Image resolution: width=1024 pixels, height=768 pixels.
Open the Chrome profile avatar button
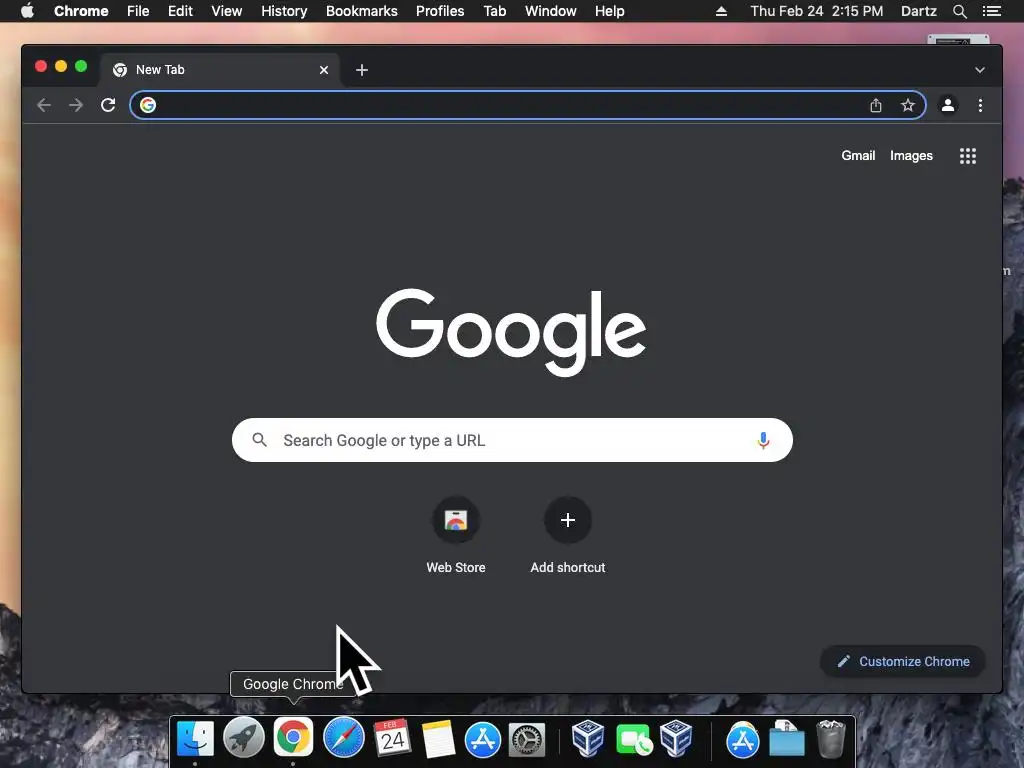948,105
